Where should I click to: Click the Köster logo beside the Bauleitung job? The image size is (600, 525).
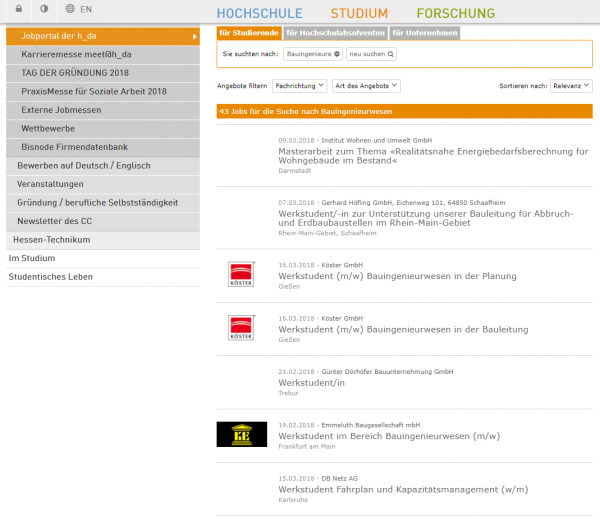[241, 328]
